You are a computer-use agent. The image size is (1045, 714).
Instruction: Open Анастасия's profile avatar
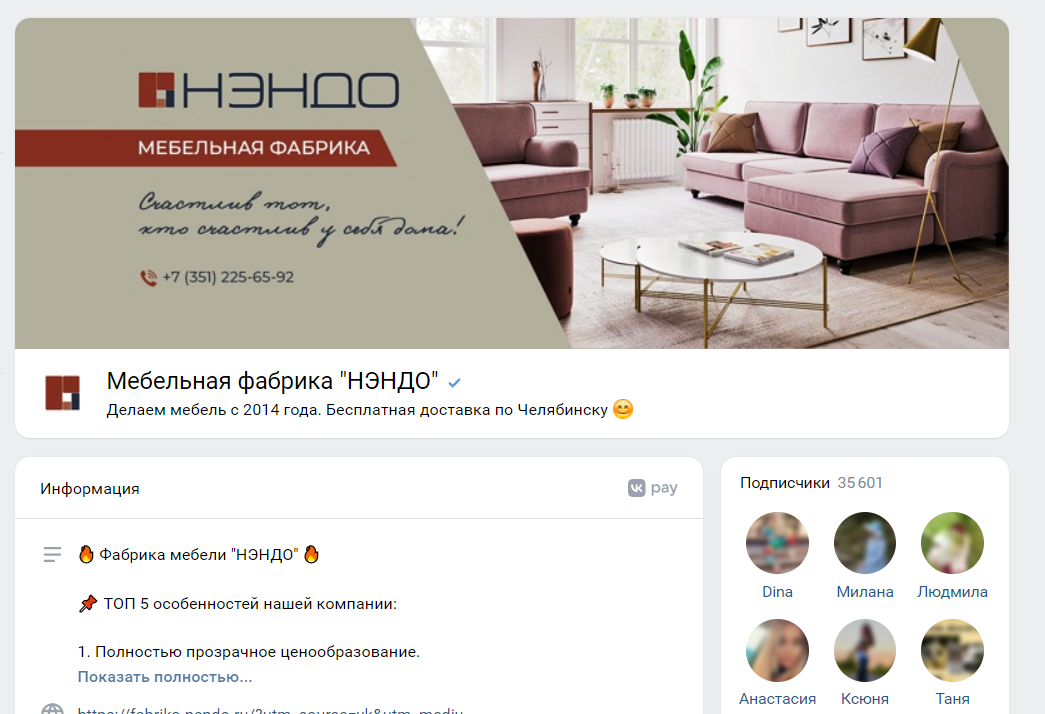click(777, 650)
